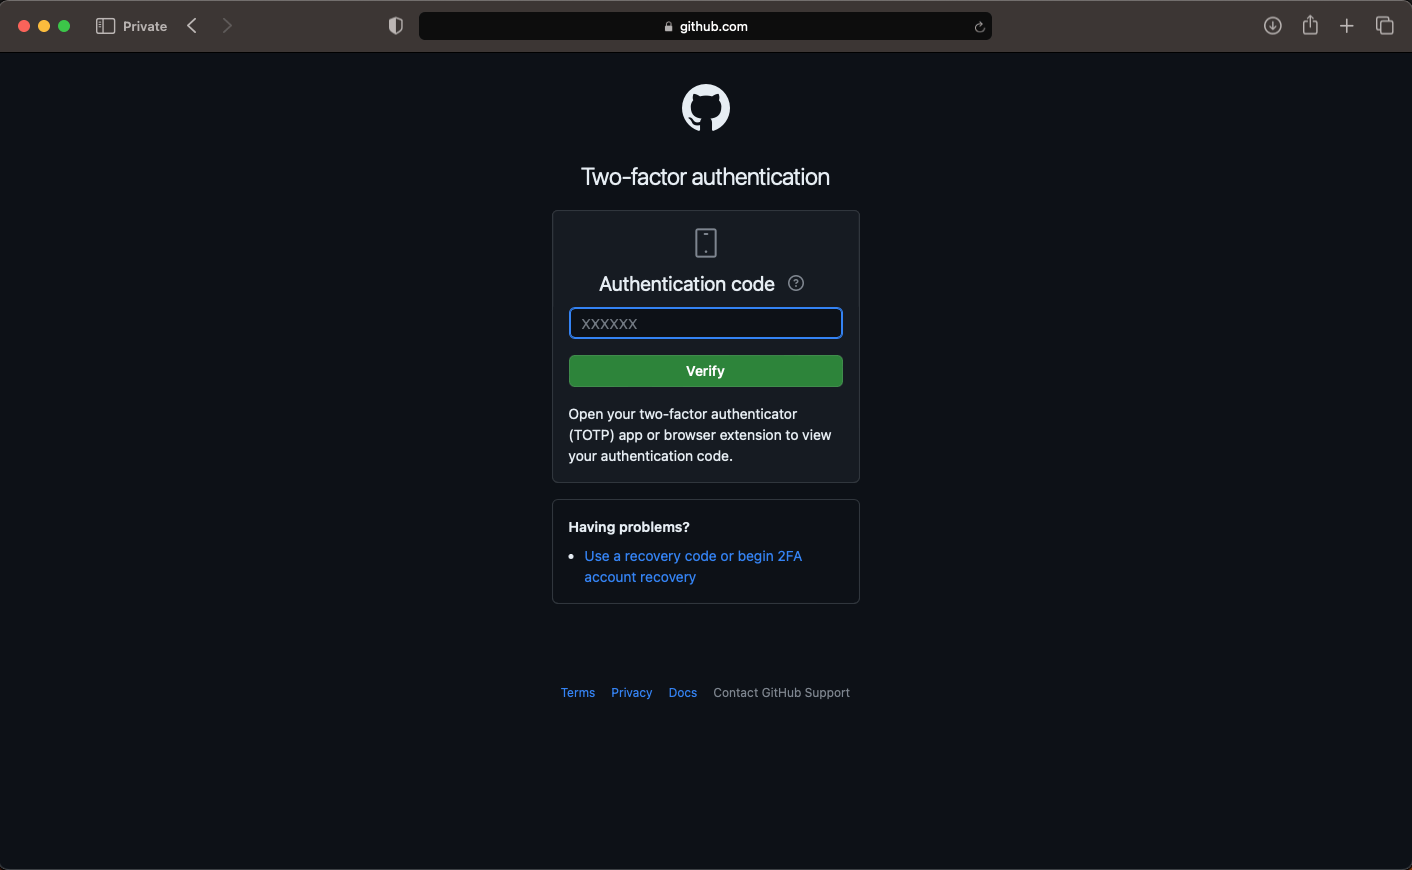The width and height of the screenshot is (1412, 870).
Task: Click the TOTP app instruction text
Action: tap(700, 435)
